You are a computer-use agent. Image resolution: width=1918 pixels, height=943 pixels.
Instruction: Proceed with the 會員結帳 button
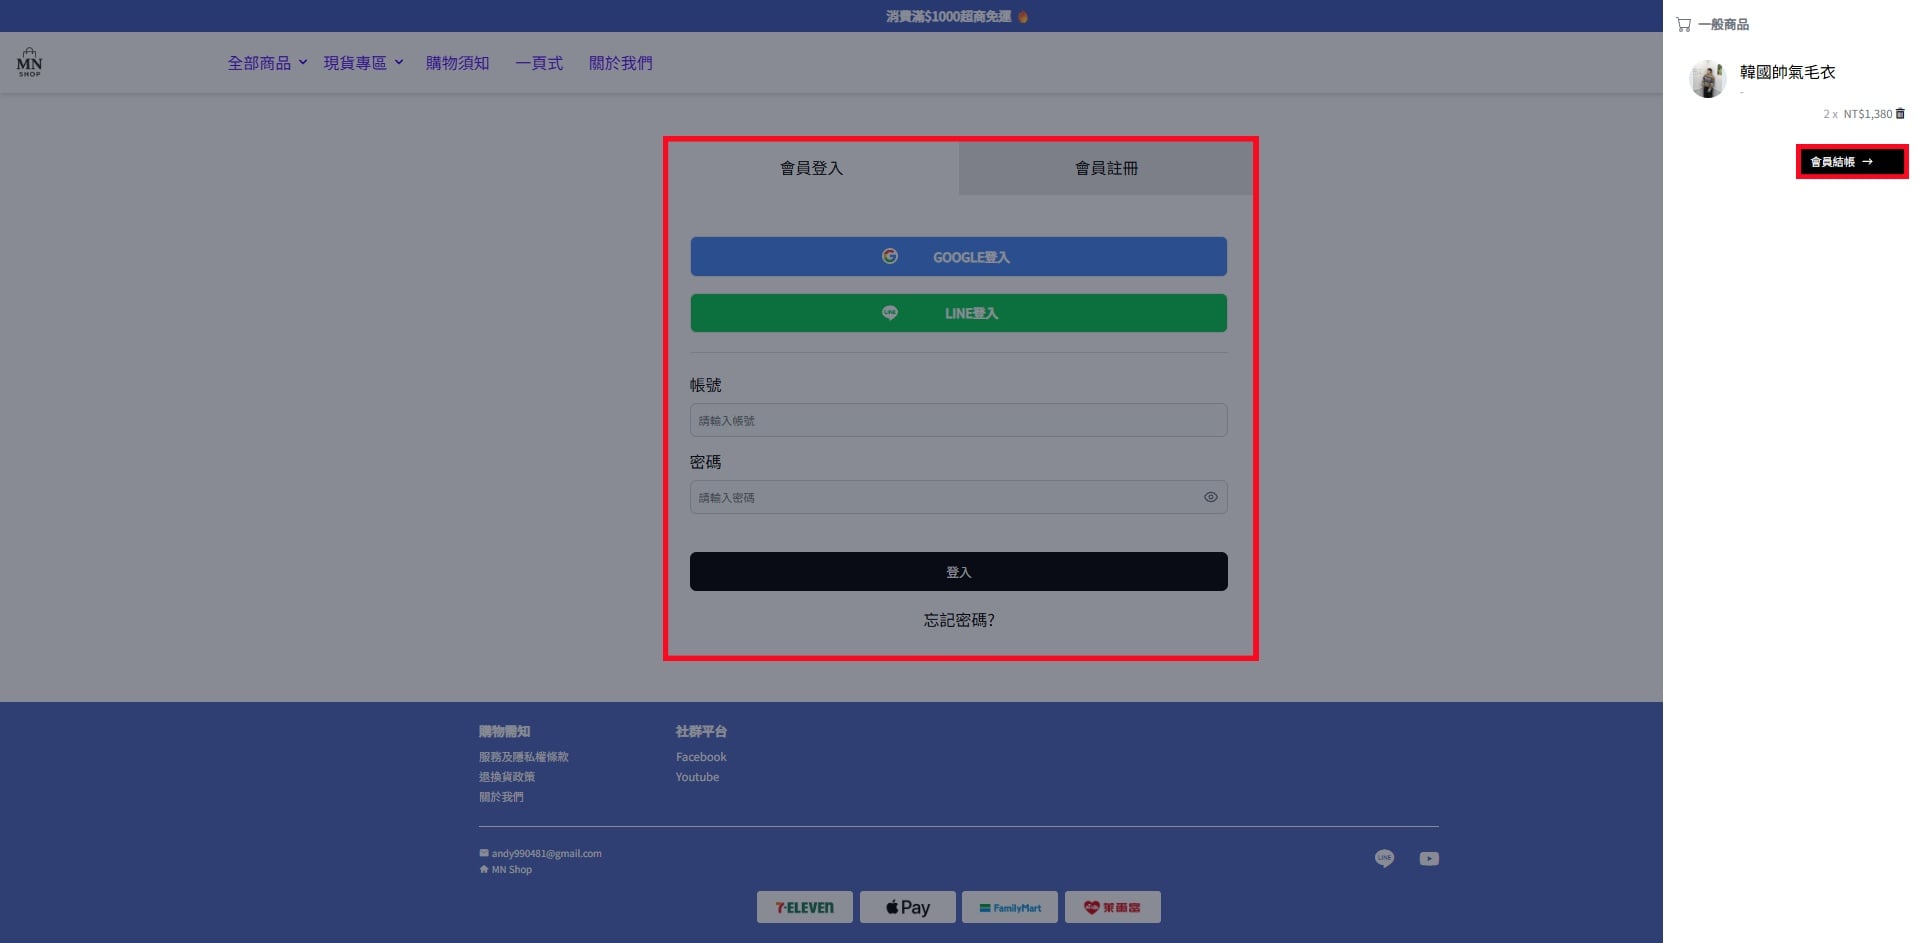[1851, 161]
